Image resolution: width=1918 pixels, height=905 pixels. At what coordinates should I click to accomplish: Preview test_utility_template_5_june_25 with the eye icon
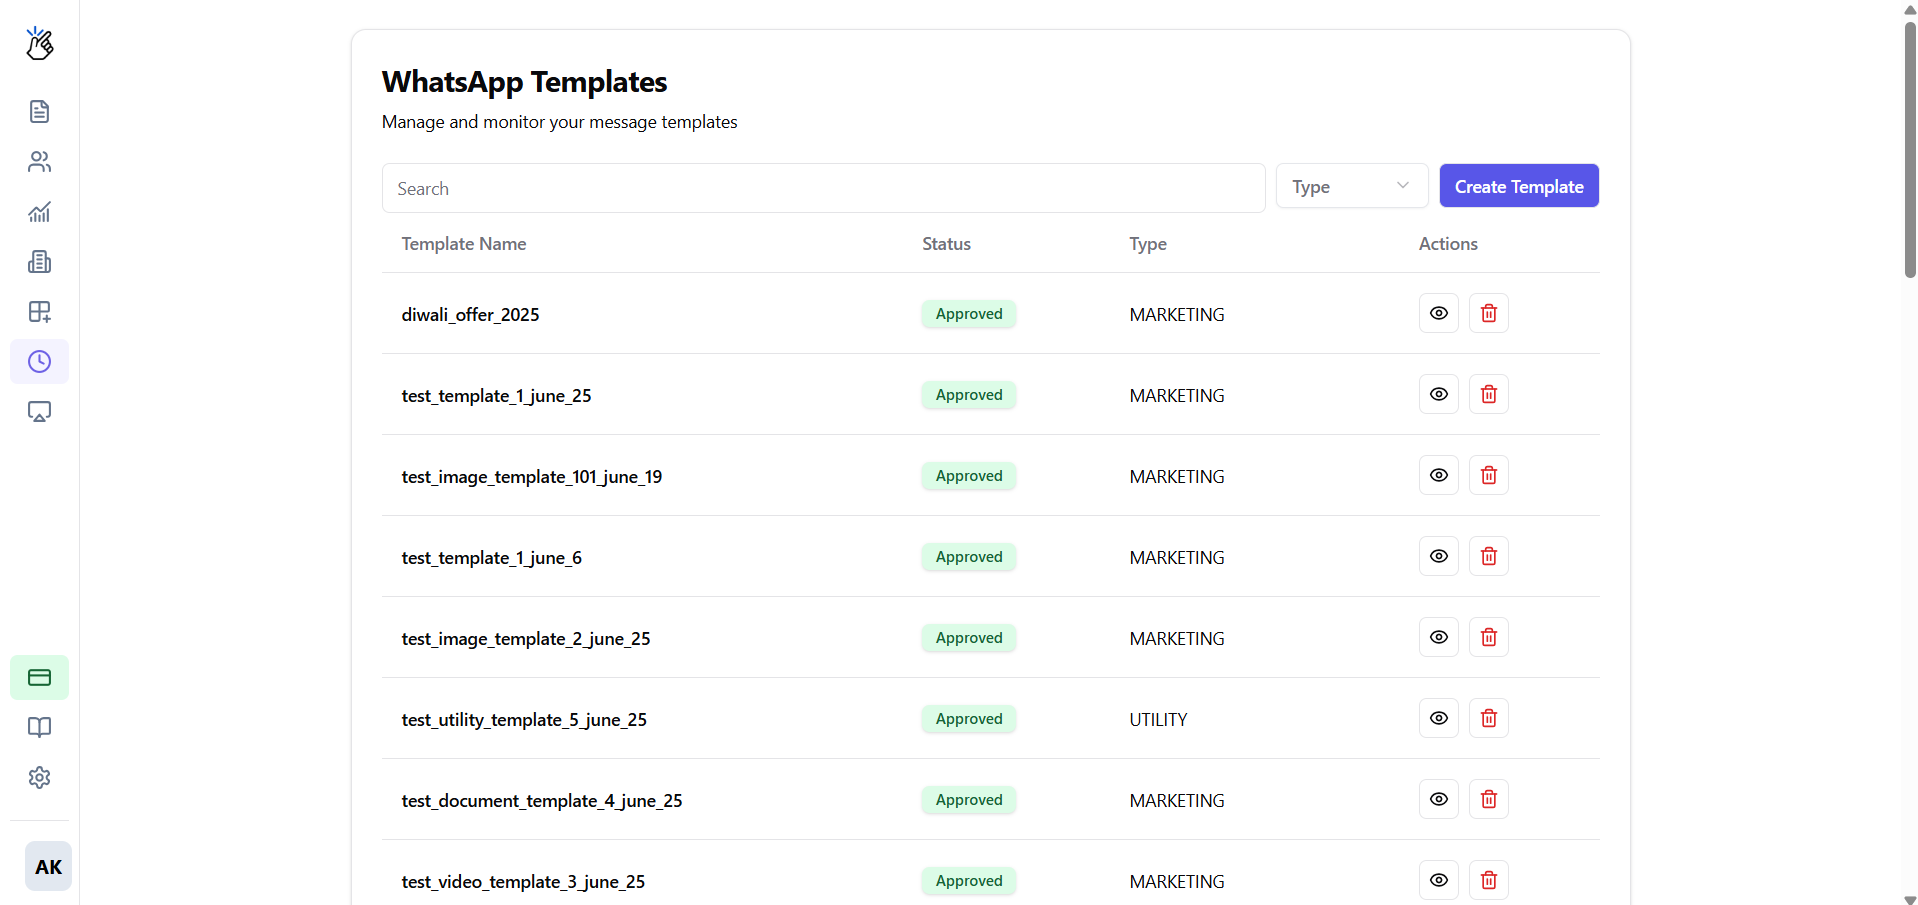click(1438, 718)
